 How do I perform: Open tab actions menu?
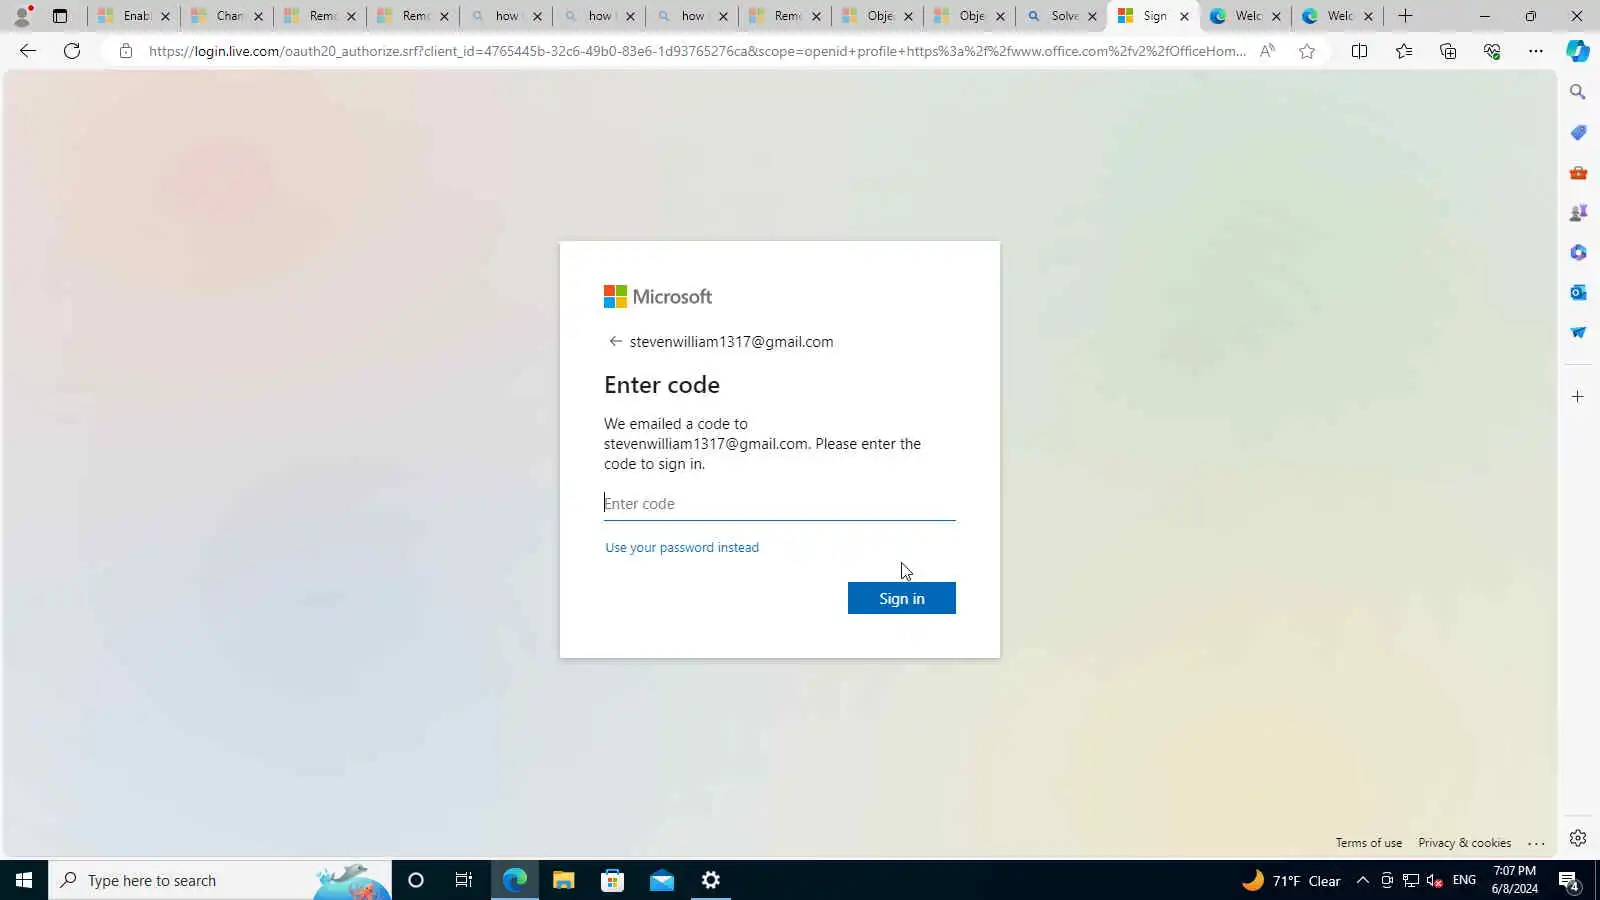pos(60,16)
